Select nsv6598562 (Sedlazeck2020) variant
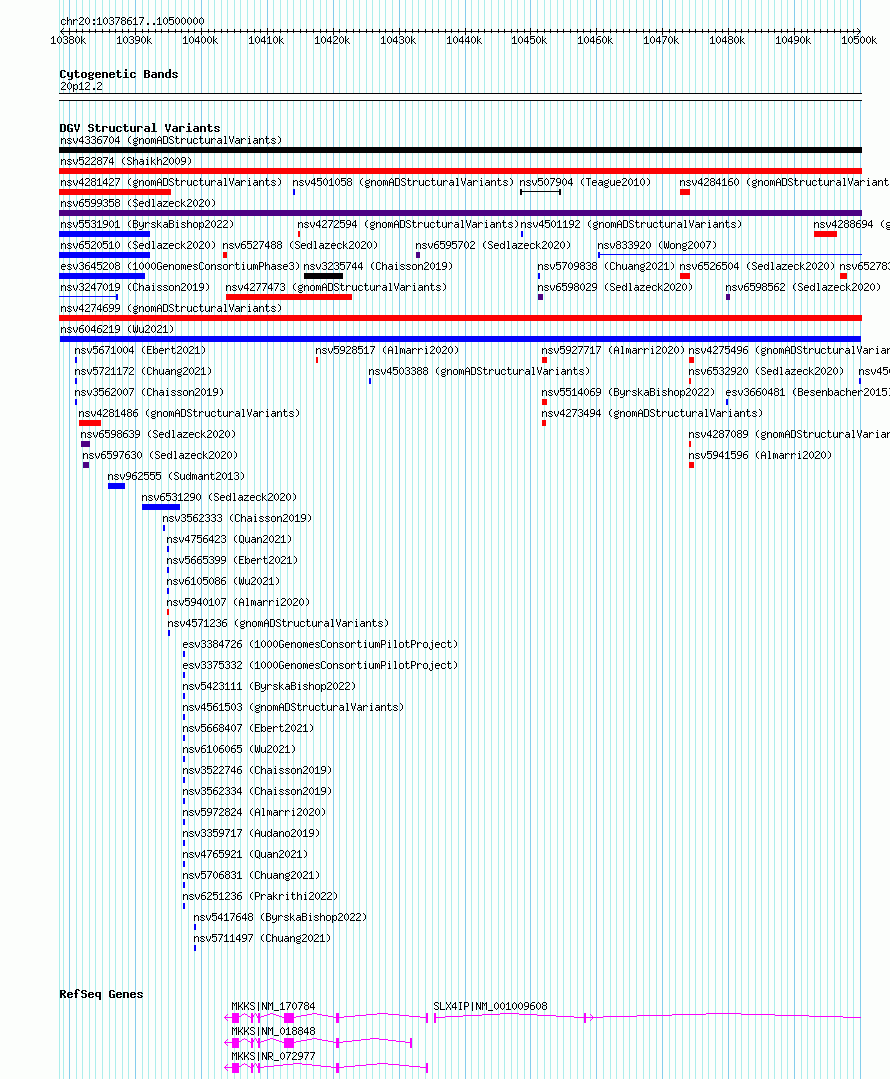The image size is (890, 1079). [x=803, y=287]
